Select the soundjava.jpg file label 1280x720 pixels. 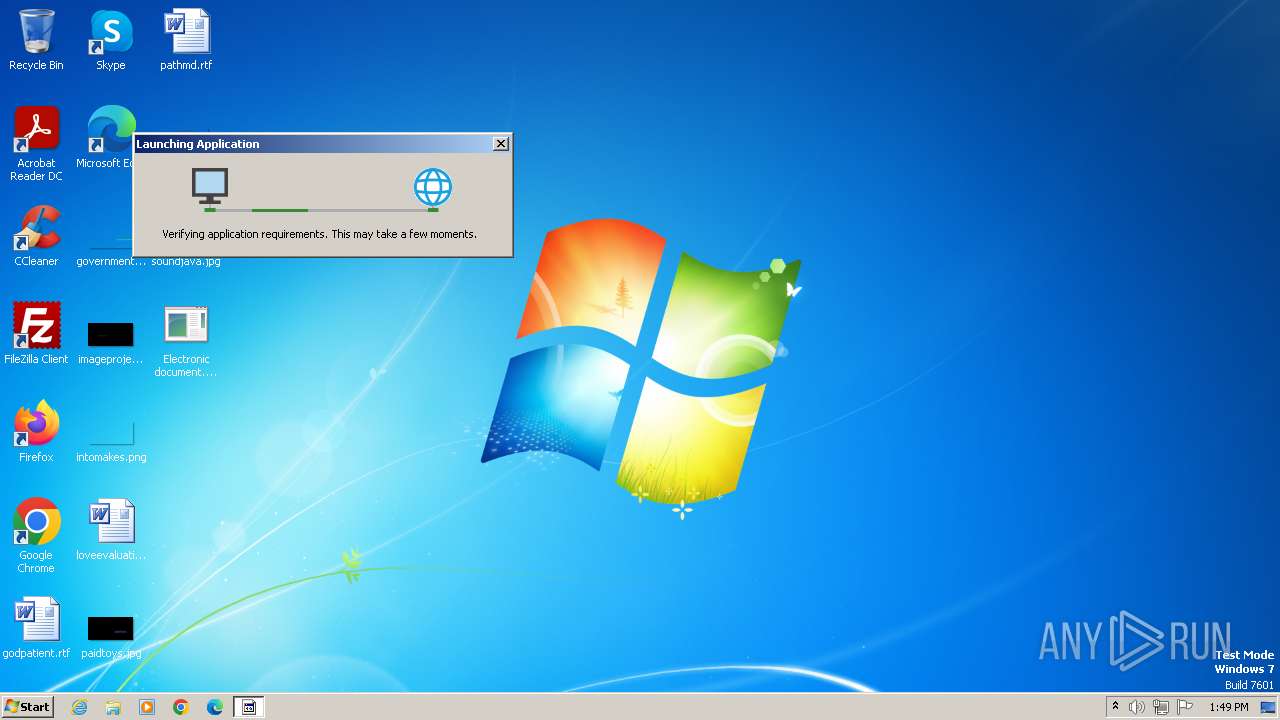[x=186, y=261]
